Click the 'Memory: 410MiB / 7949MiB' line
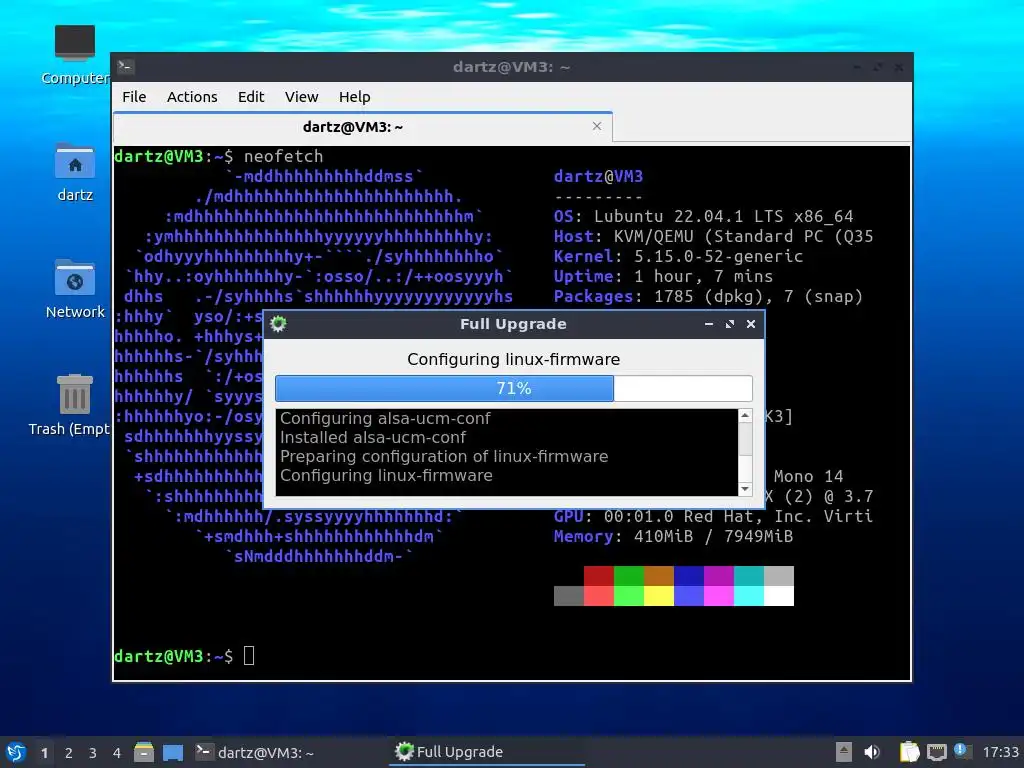The image size is (1024, 768). click(x=673, y=536)
